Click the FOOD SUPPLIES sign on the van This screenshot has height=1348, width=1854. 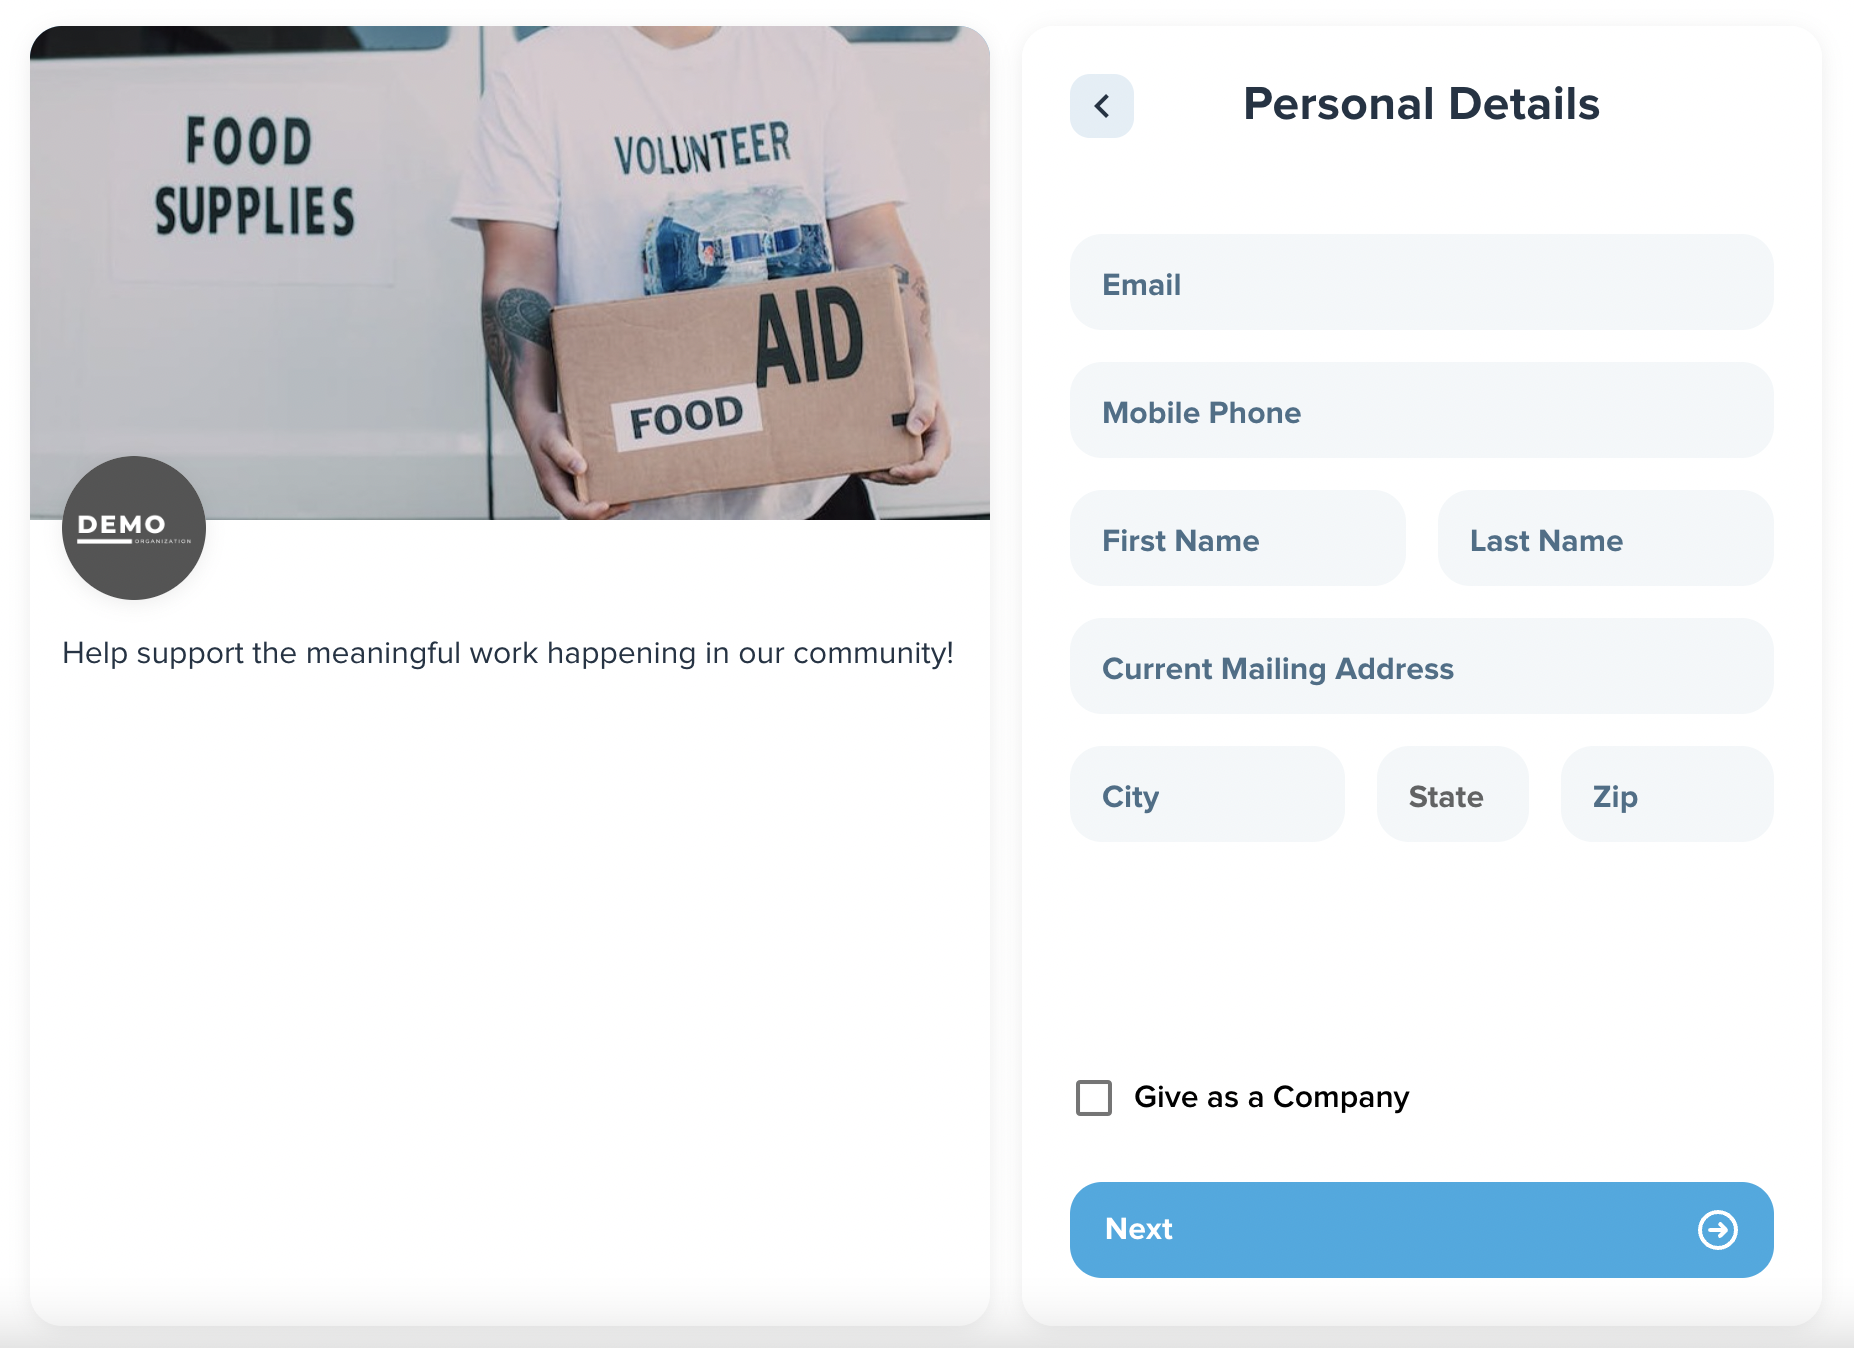(254, 176)
